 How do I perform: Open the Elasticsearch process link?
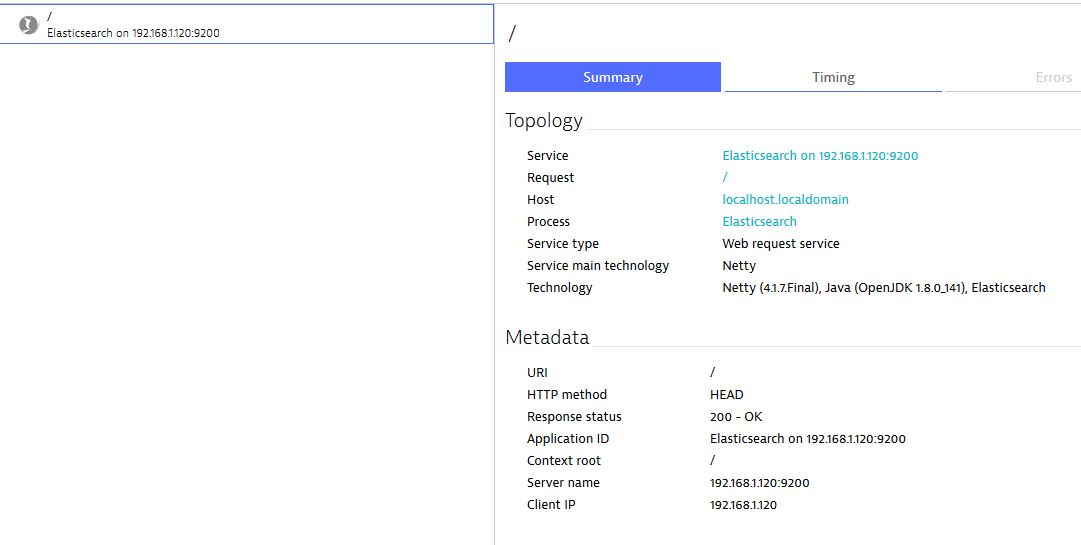pos(759,222)
